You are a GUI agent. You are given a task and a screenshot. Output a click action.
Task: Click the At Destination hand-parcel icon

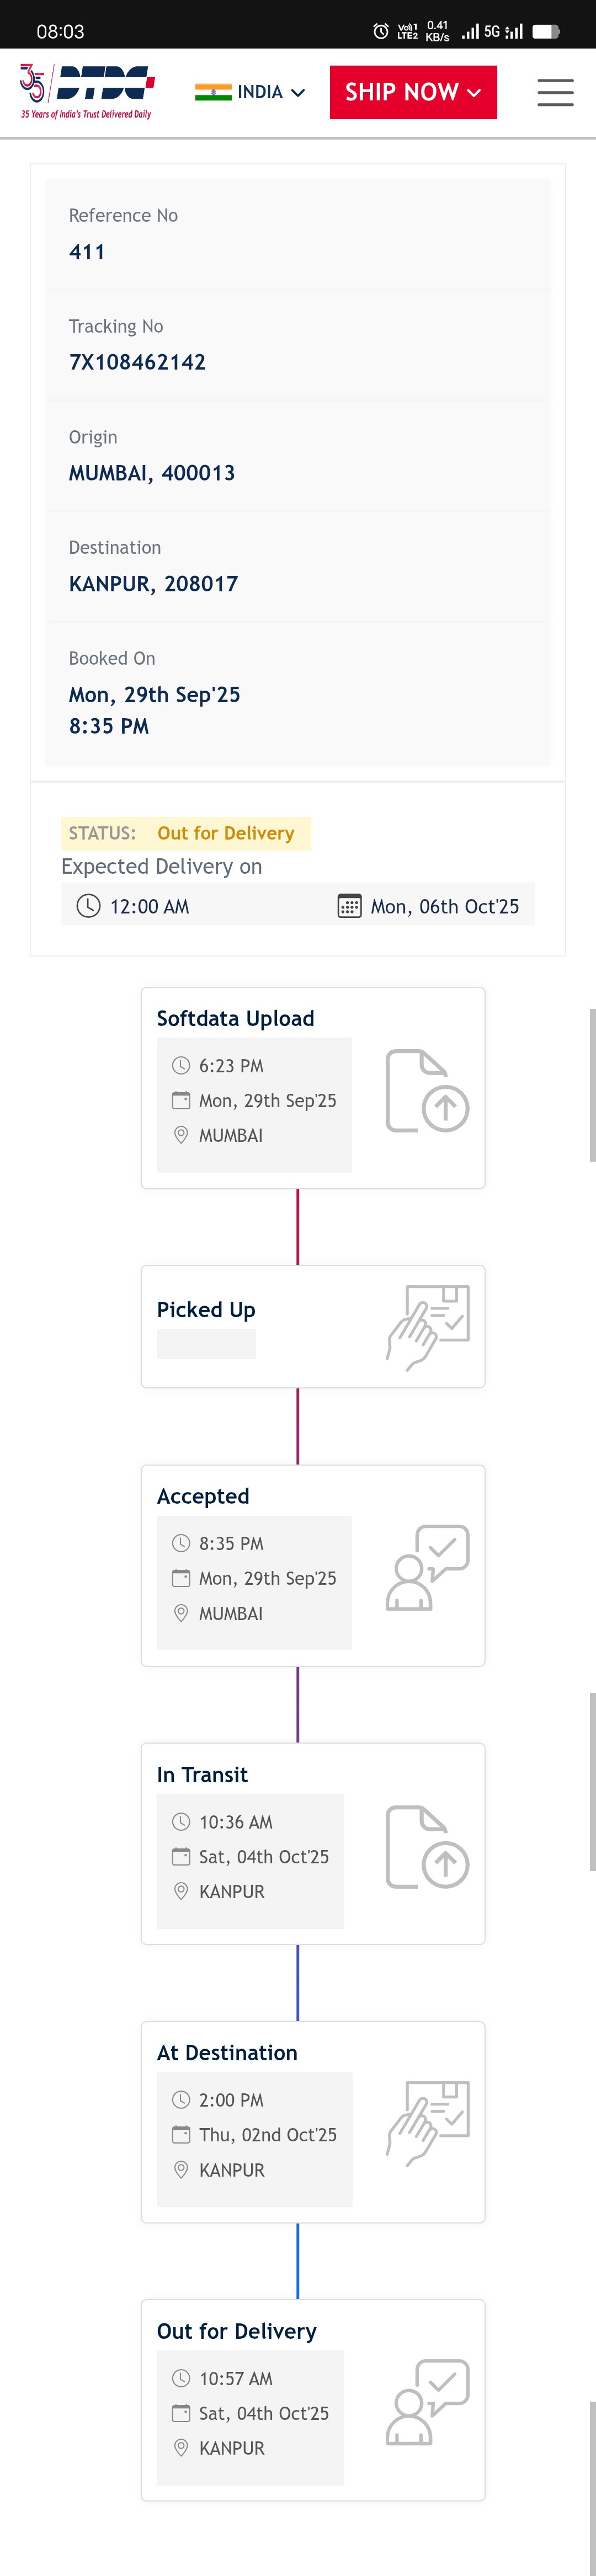coord(427,2123)
